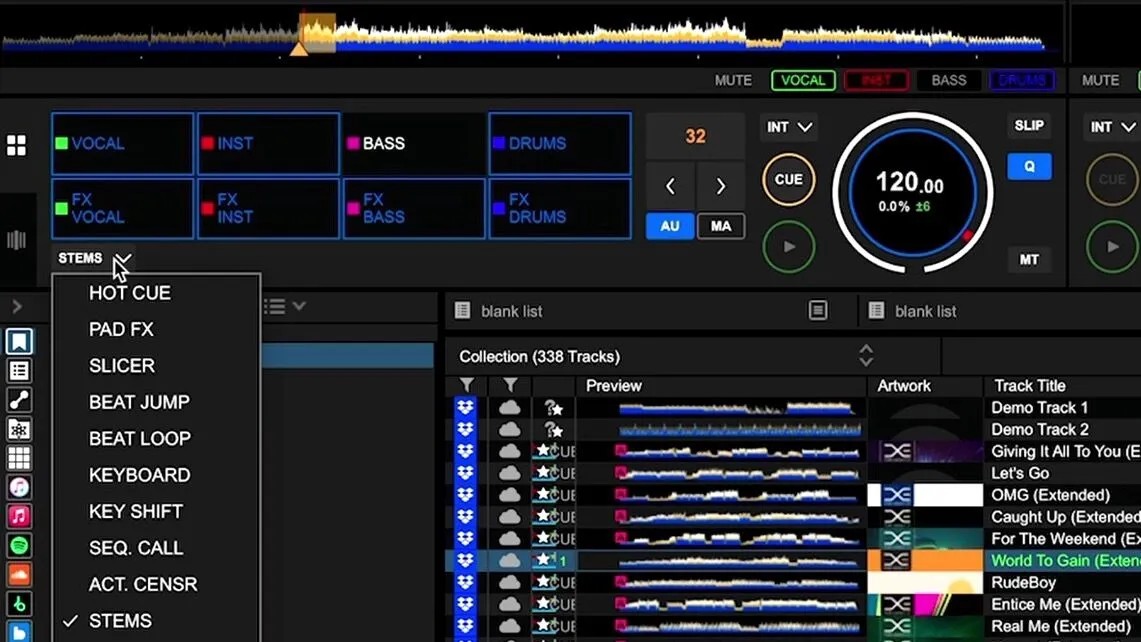The height and width of the screenshot is (642, 1141).
Task: Select the RudeBoy track in the collection
Action: 1024,583
